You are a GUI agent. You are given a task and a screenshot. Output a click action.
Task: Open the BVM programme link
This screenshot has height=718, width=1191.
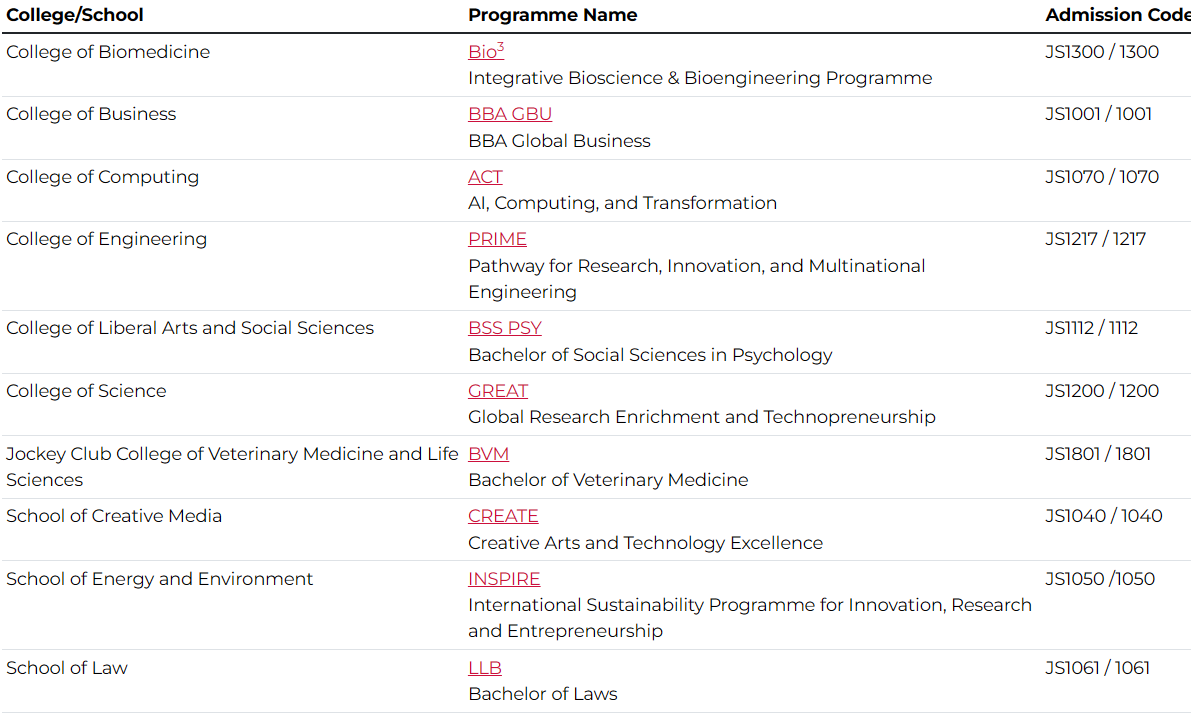[488, 454]
